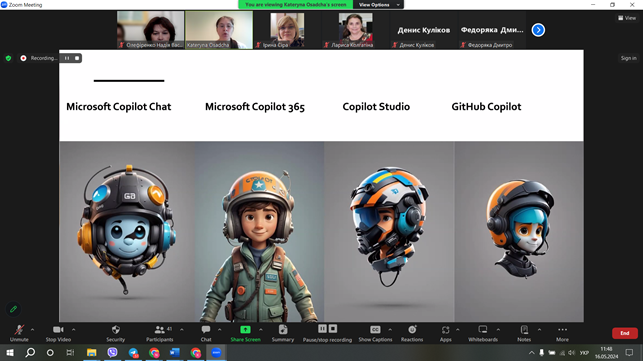This screenshot has height=361, width=643.
Task: Open the Notes tool
Action: pyautogui.click(x=524, y=333)
